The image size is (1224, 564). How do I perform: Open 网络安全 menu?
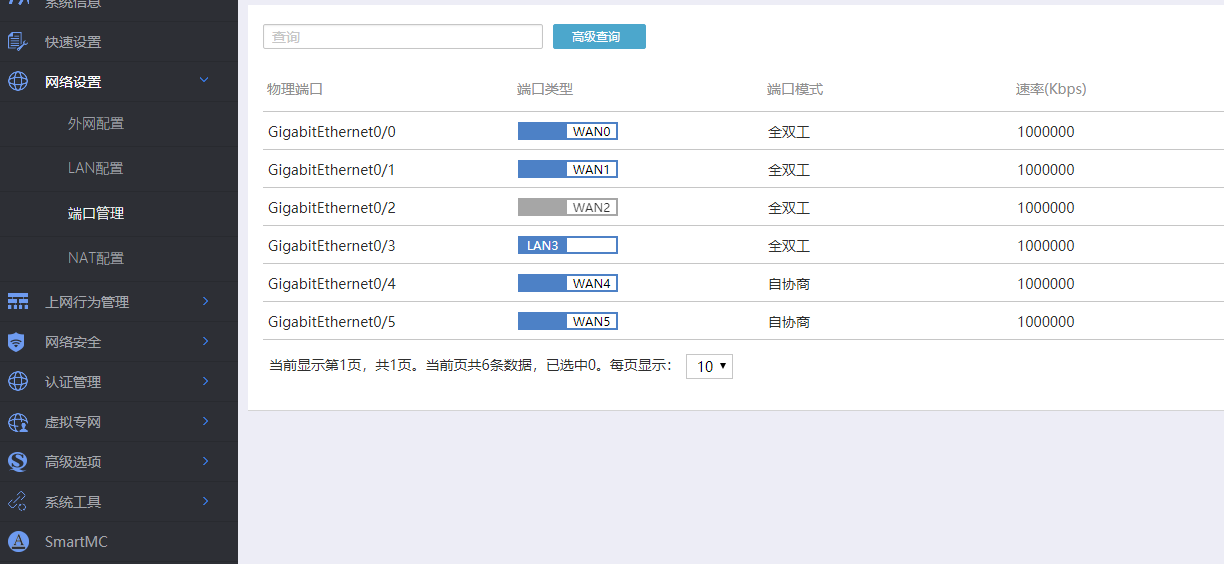click(x=119, y=342)
